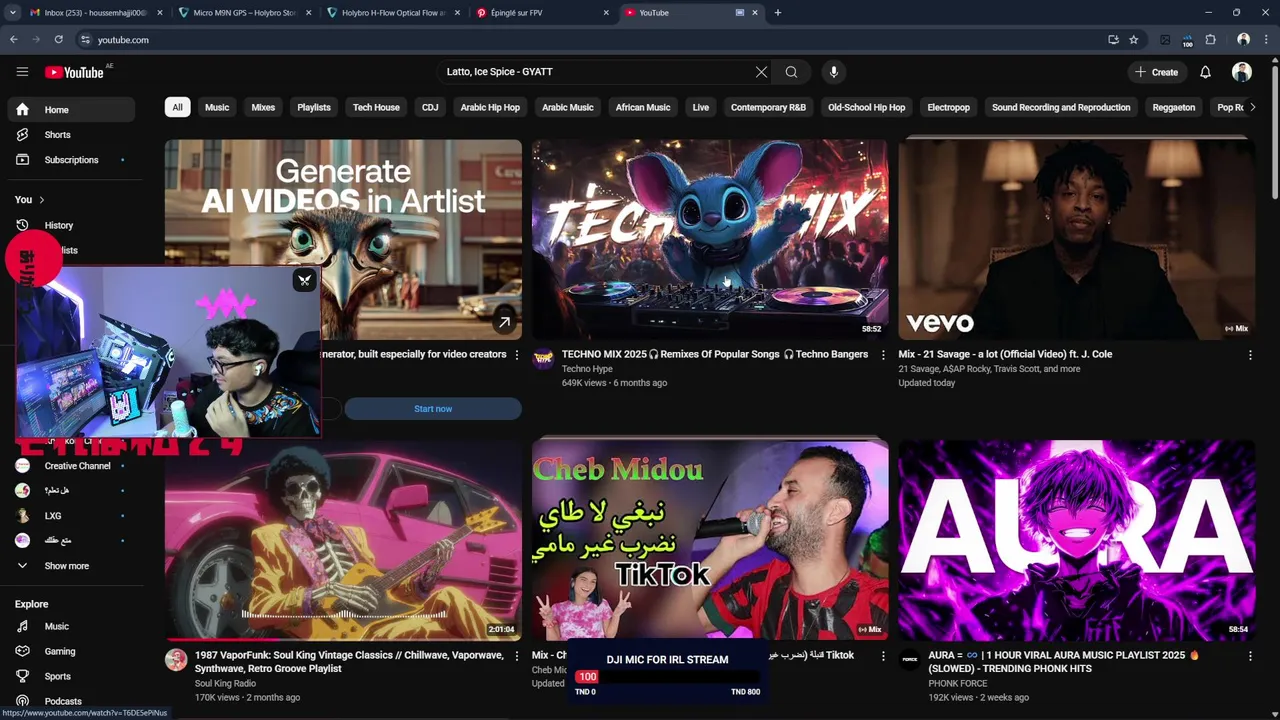Click the YouTube logo

74,72
